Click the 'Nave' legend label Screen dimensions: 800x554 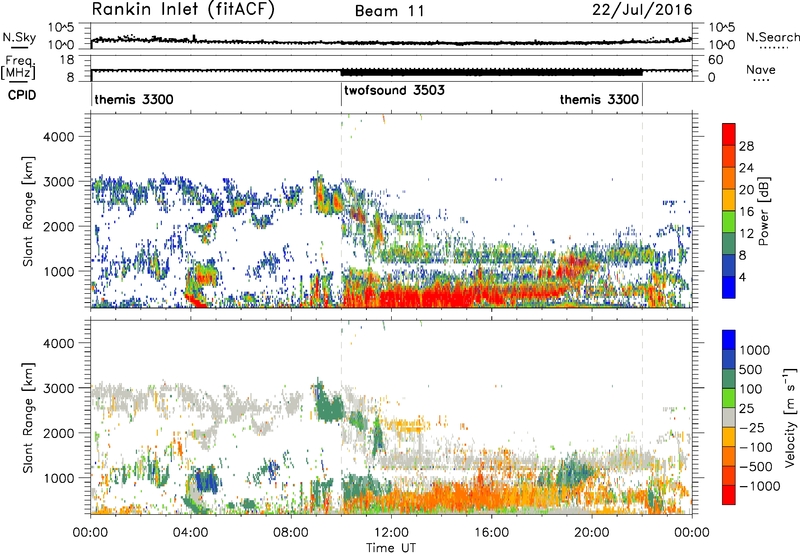761,70
